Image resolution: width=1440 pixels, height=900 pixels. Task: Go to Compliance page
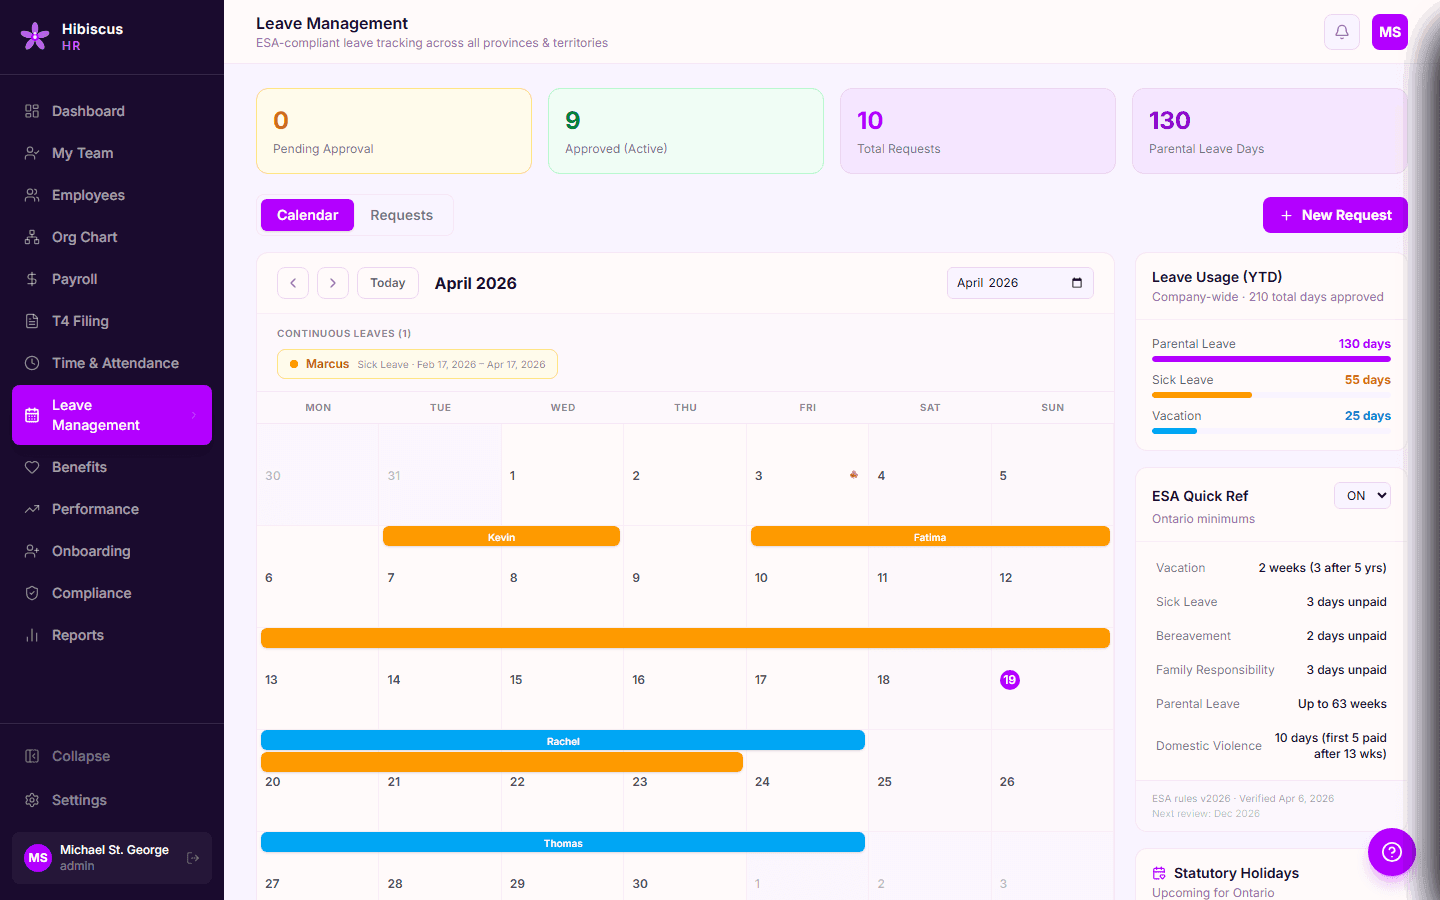pyautogui.click(x=112, y=593)
